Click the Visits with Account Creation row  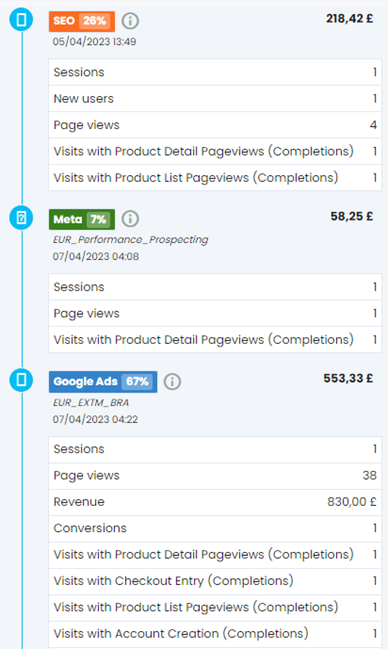pos(215,634)
